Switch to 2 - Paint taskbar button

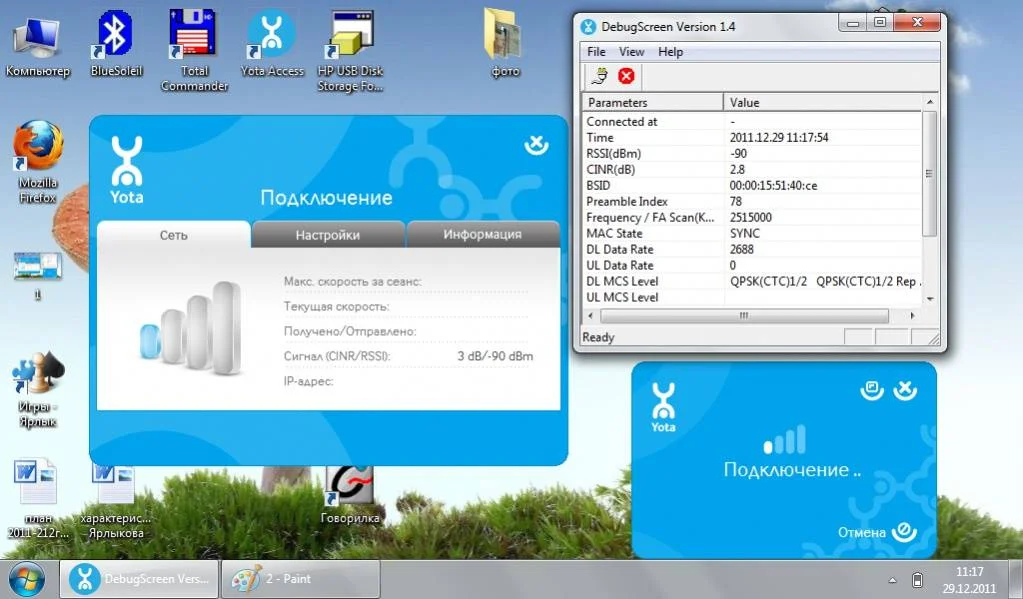301,579
